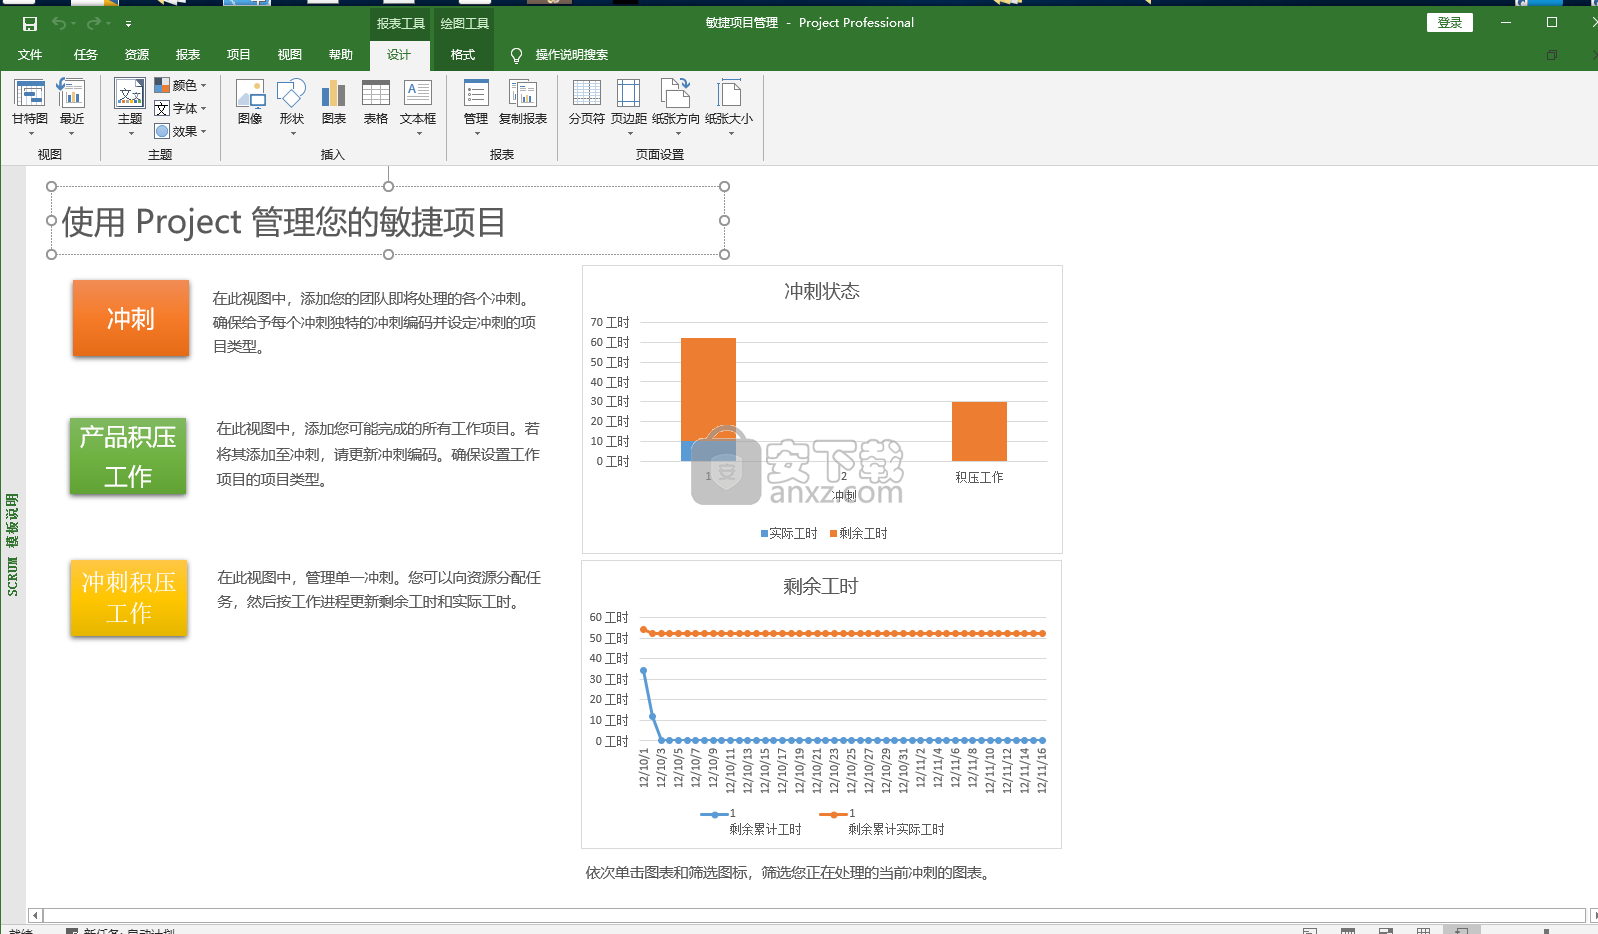Click the 剩余累计工时 legend label
Screen dimensions: 1598x934
click(765, 829)
